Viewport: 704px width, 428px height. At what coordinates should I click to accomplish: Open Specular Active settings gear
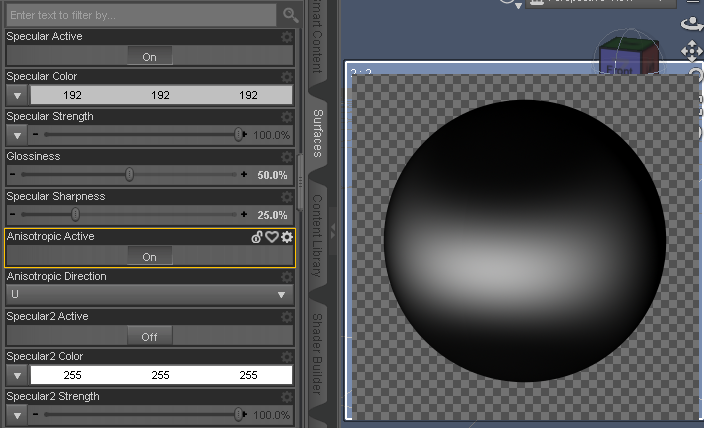tap(286, 36)
